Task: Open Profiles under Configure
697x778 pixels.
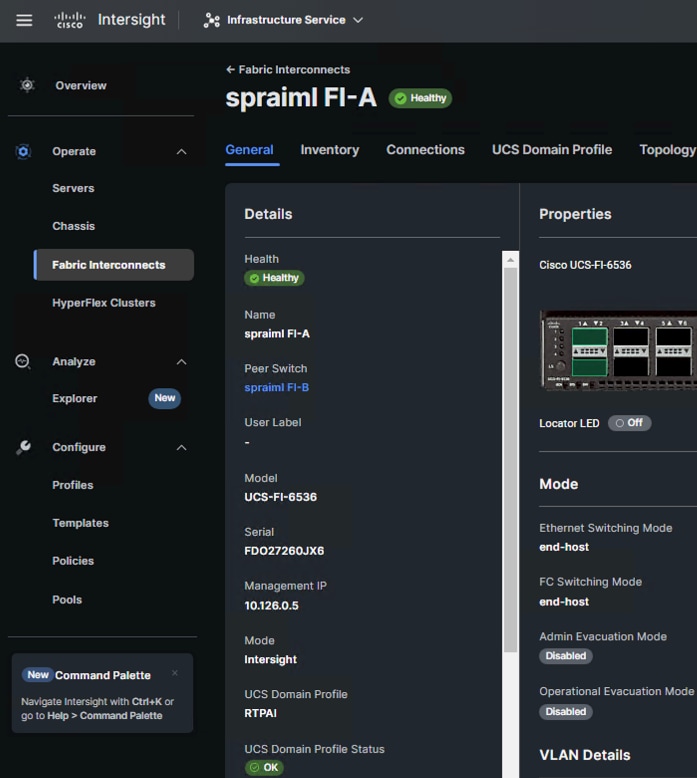Action: click(x=72, y=485)
